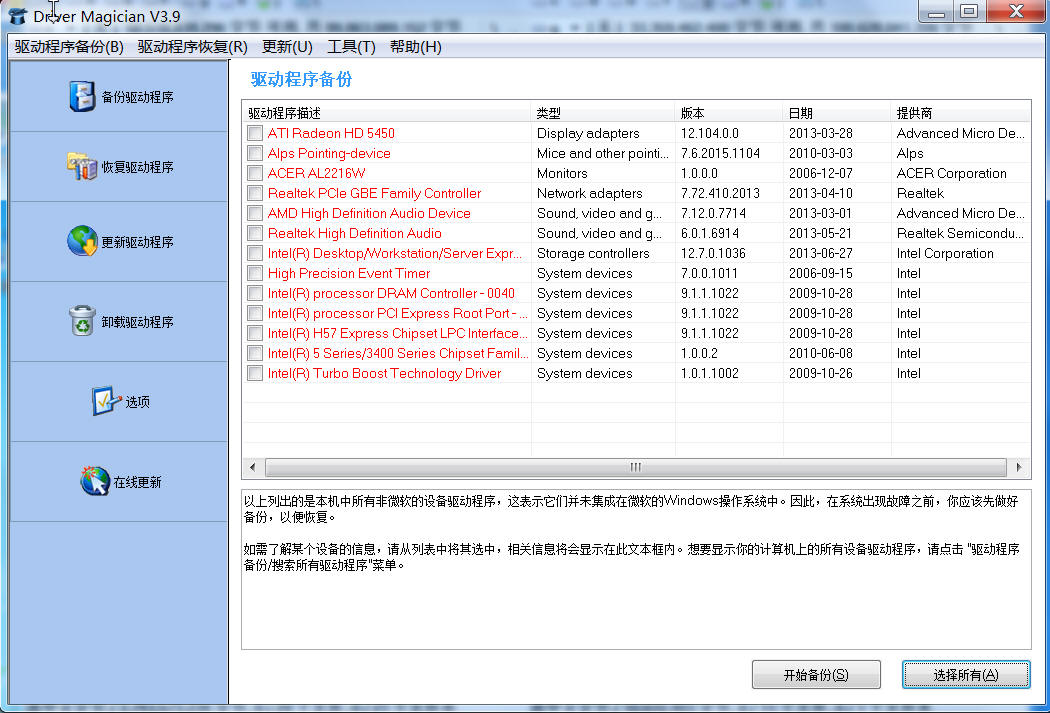Sort by 提供商 column header

961,112
